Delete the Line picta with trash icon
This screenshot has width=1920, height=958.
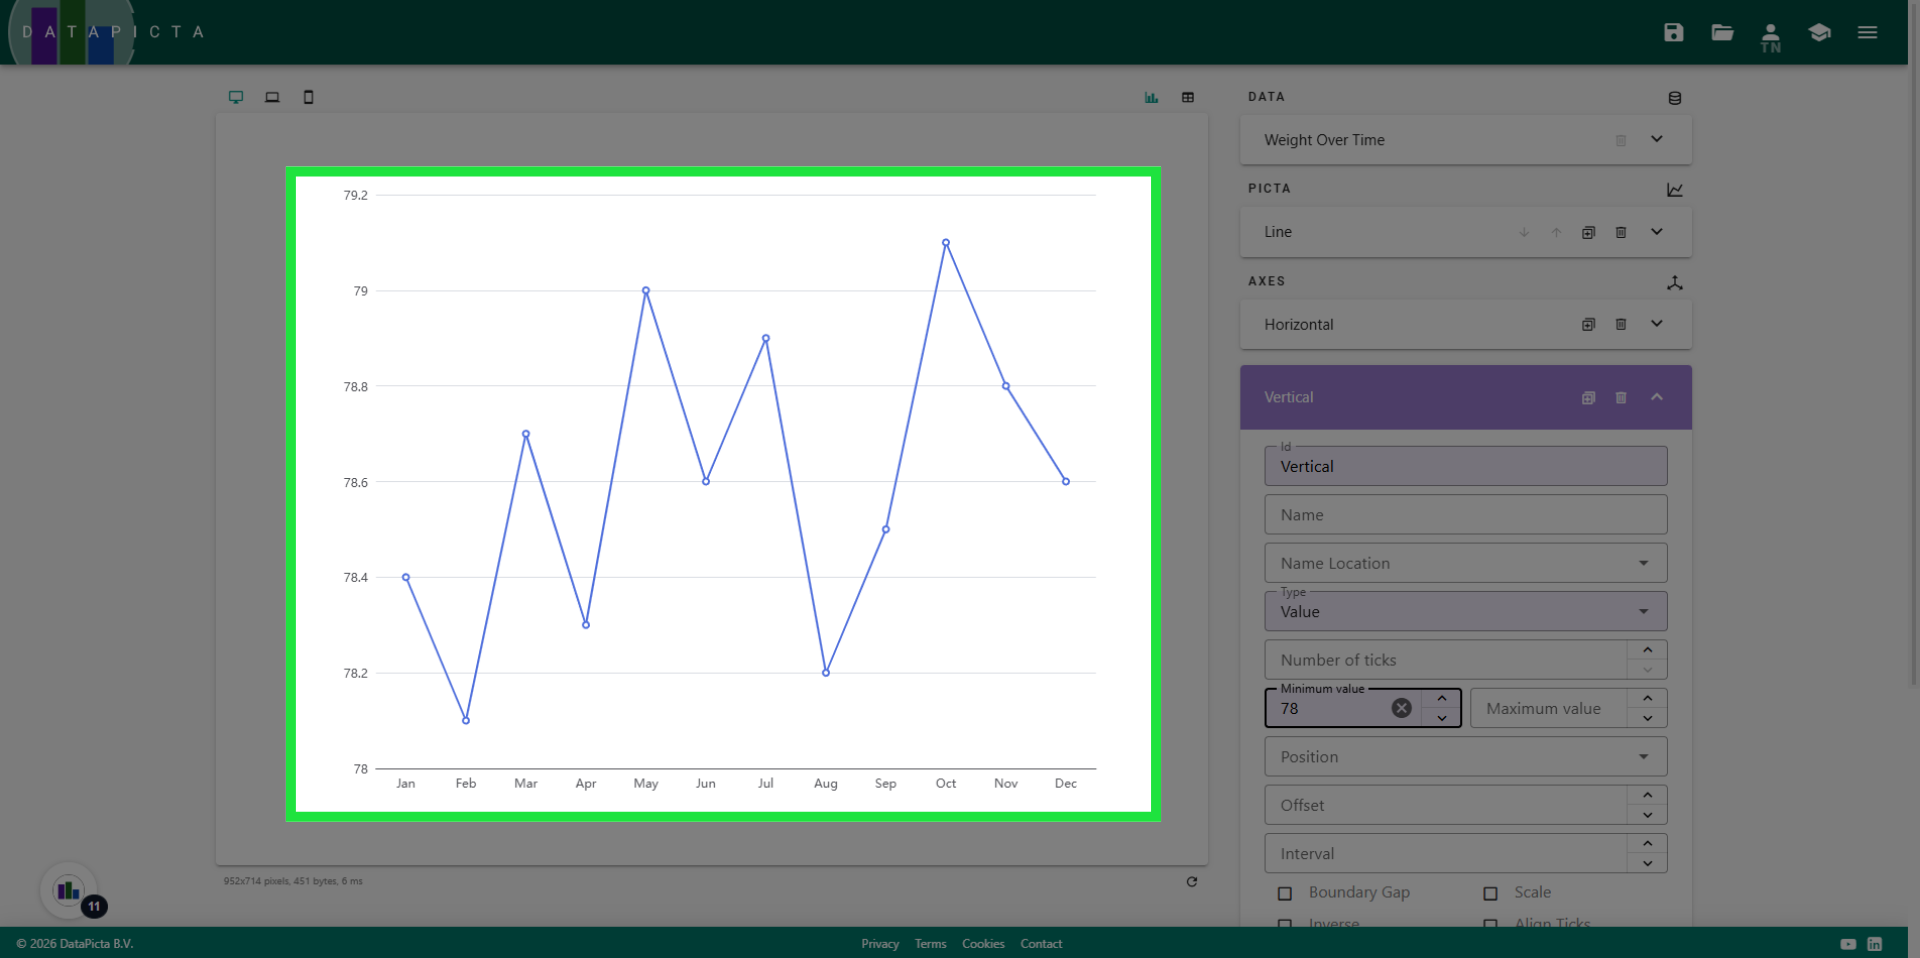click(1621, 232)
